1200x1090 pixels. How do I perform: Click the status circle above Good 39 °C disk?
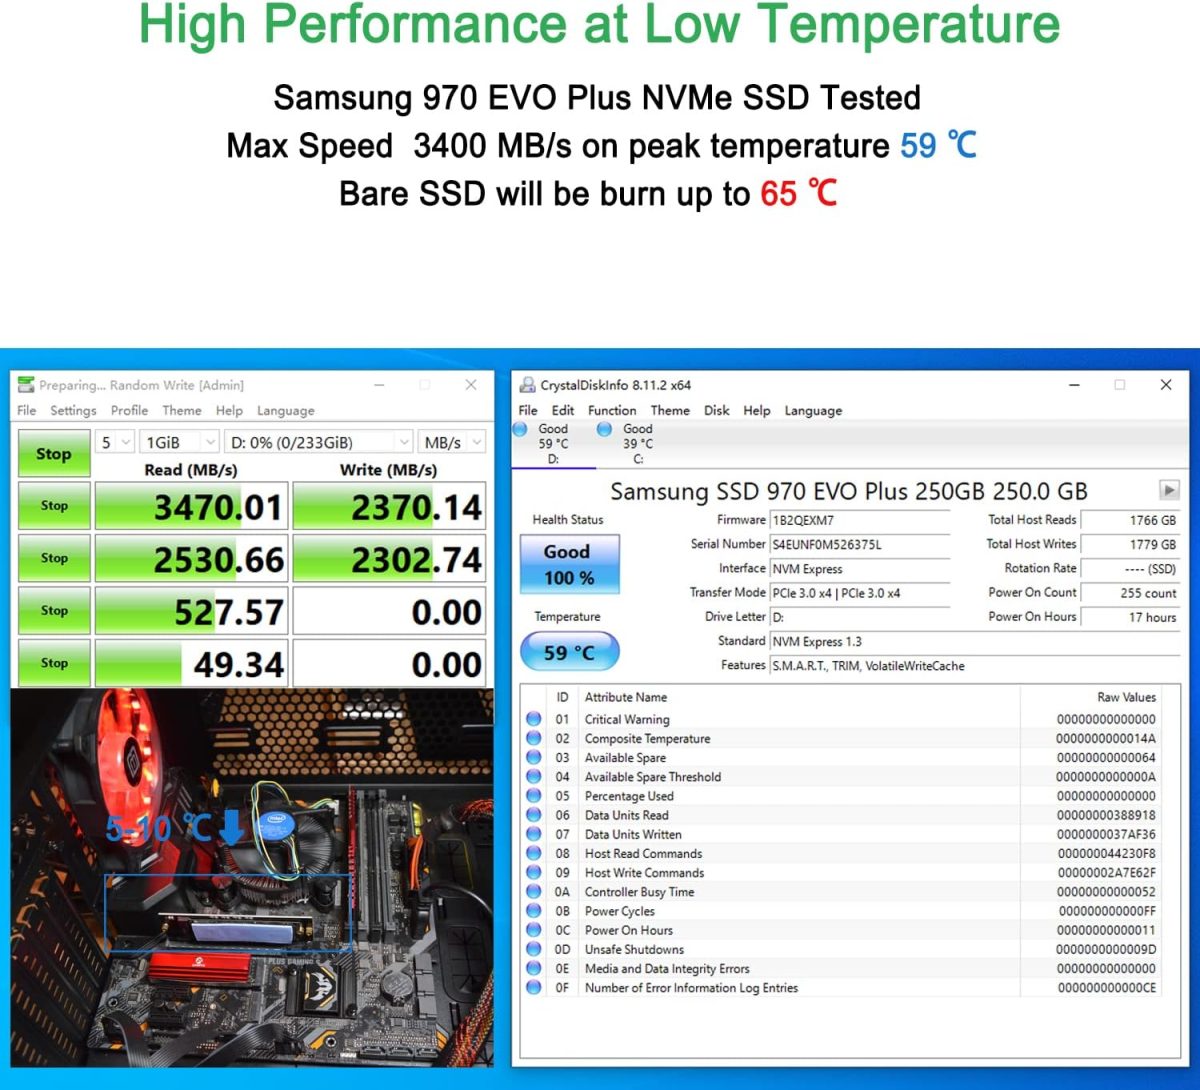pyautogui.click(x=604, y=429)
